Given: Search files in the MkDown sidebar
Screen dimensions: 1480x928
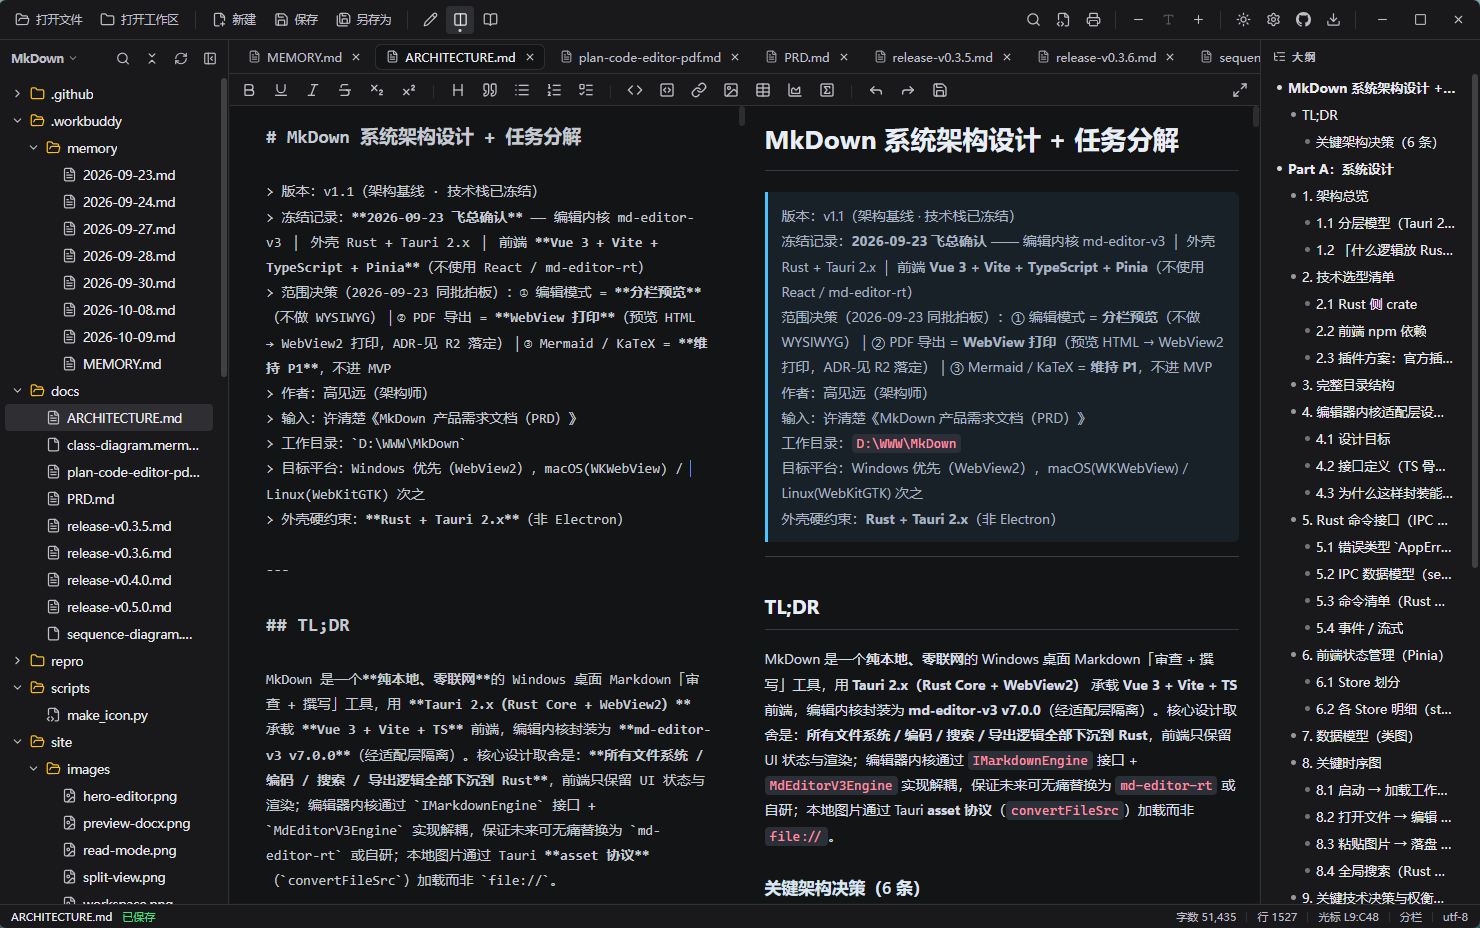Looking at the screenshot, I should 123,58.
